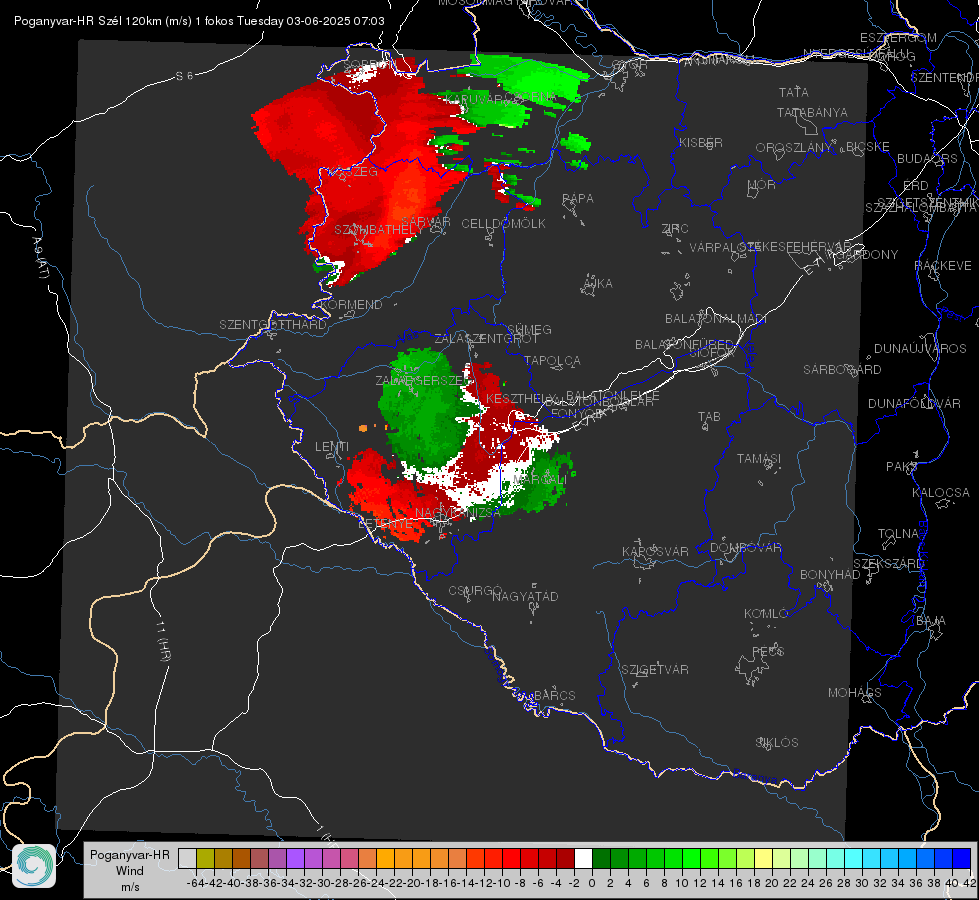Click the TAB city label
Viewport: 979px width, 900px height.
coord(709,417)
